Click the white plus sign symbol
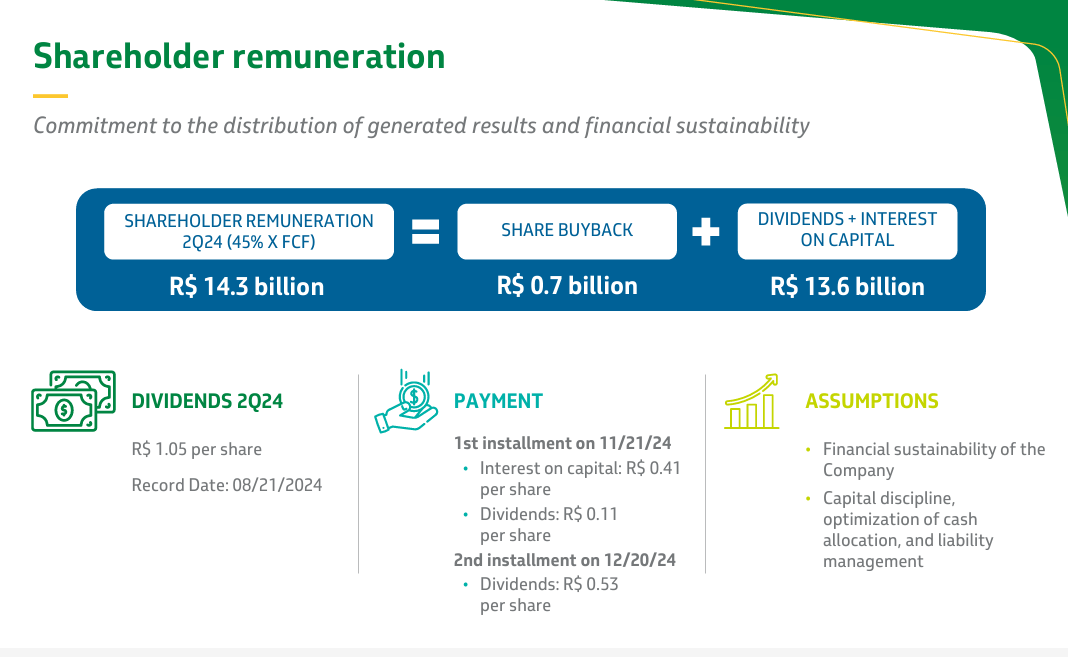 [x=706, y=231]
